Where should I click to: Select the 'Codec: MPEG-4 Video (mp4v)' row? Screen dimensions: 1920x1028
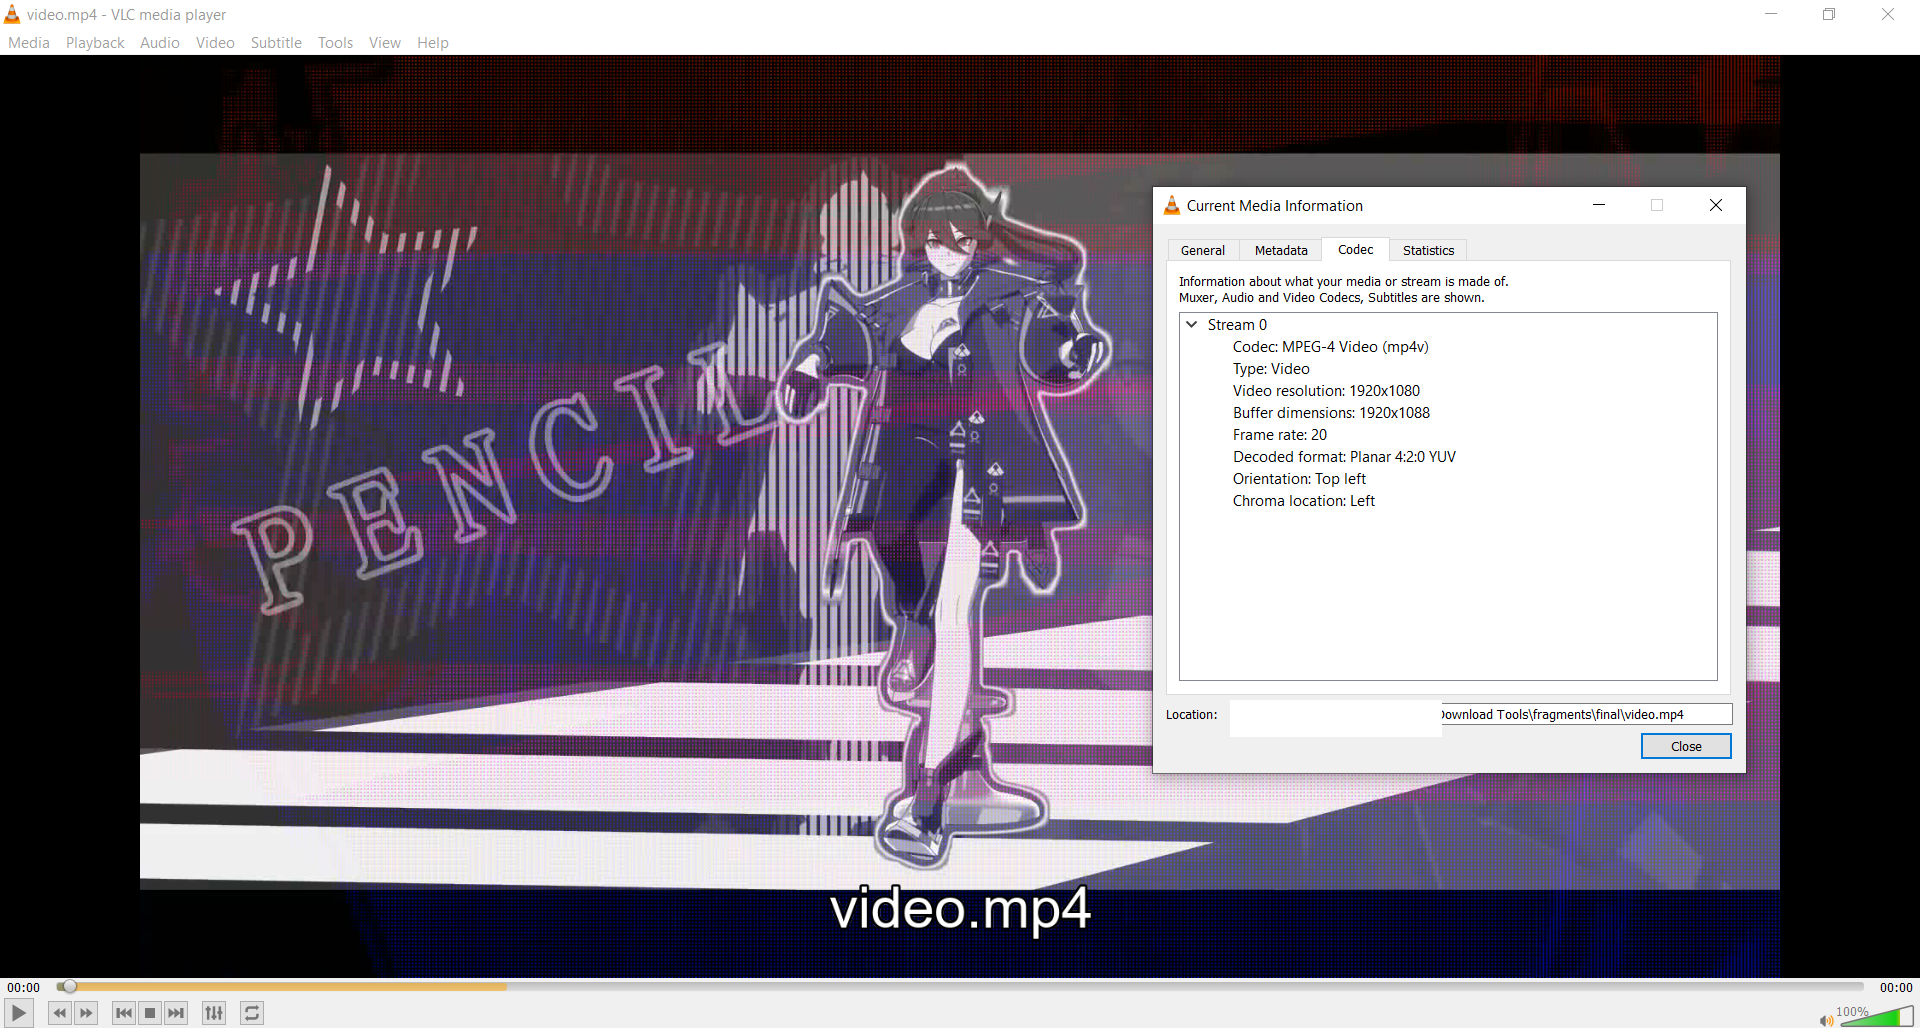pyautogui.click(x=1330, y=347)
